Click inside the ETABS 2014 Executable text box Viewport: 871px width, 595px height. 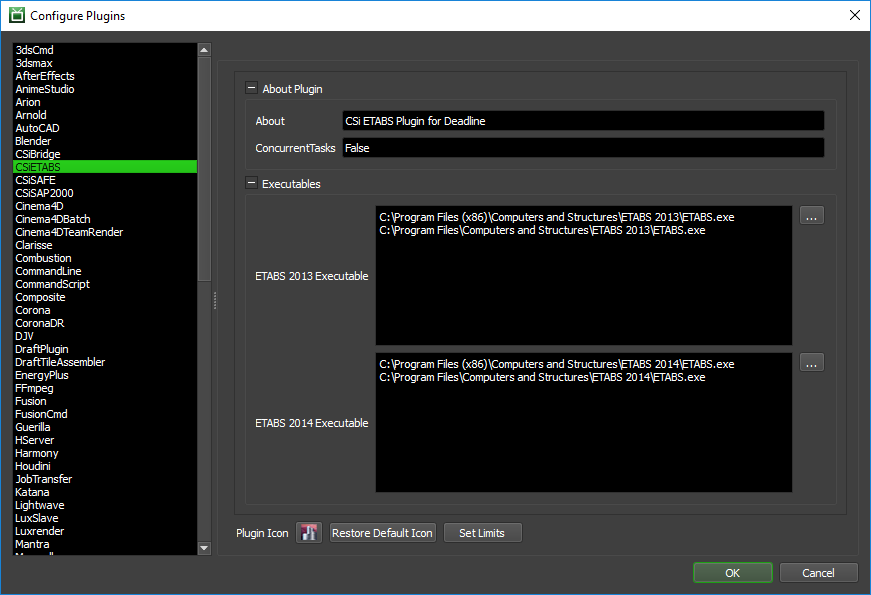(x=584, y=423)
